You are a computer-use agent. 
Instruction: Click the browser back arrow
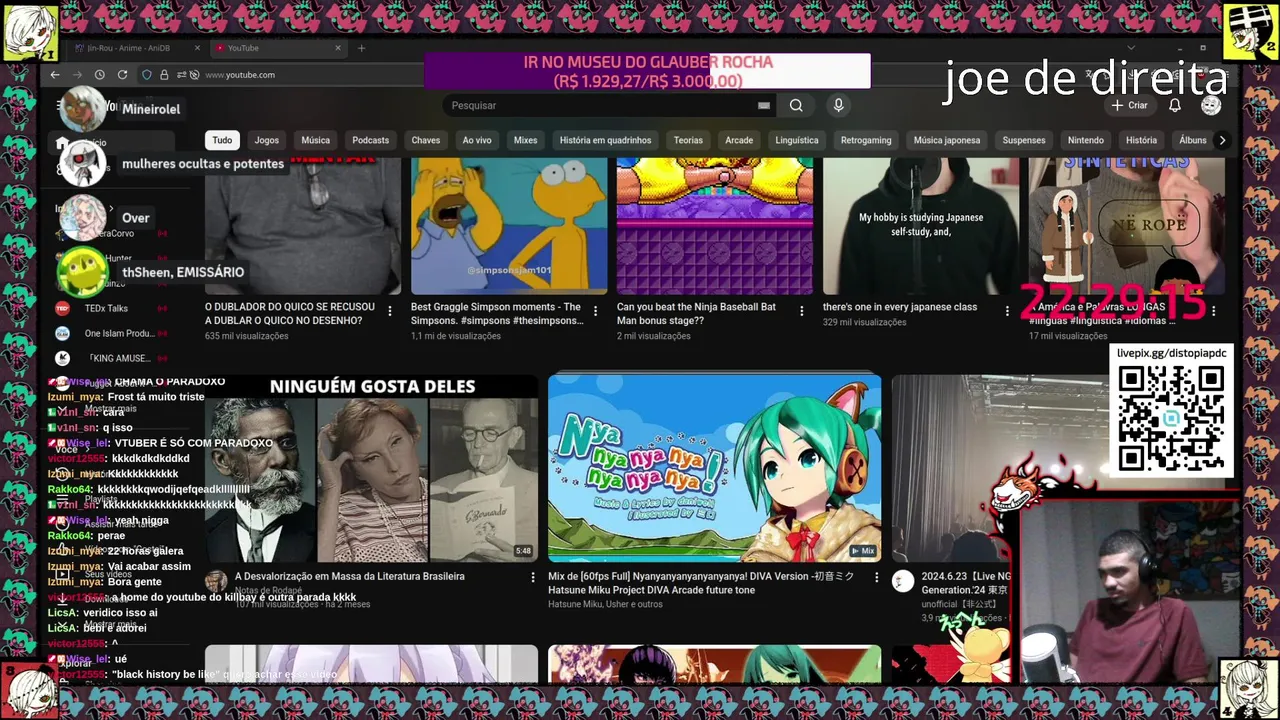pyautogui.click(x=55, y=75)
